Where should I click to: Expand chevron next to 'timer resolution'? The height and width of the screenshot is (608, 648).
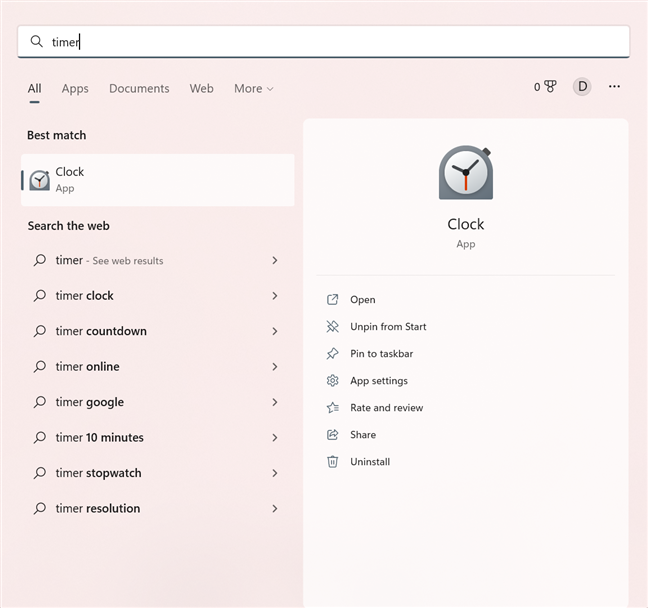pyautogui.click(x=275, y=508)
